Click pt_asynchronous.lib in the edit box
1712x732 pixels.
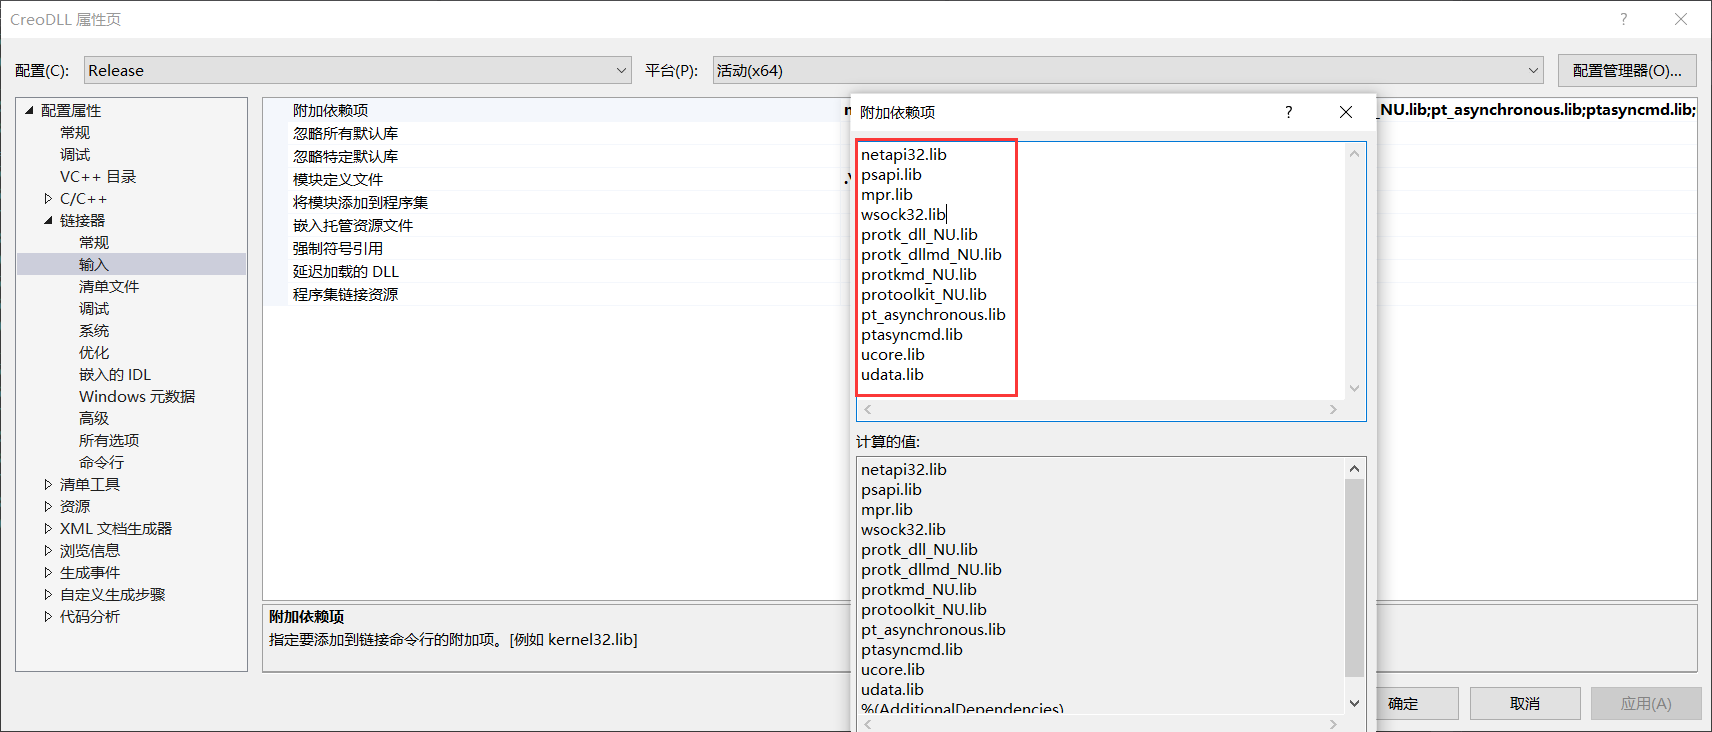click(x=933, y=314)
